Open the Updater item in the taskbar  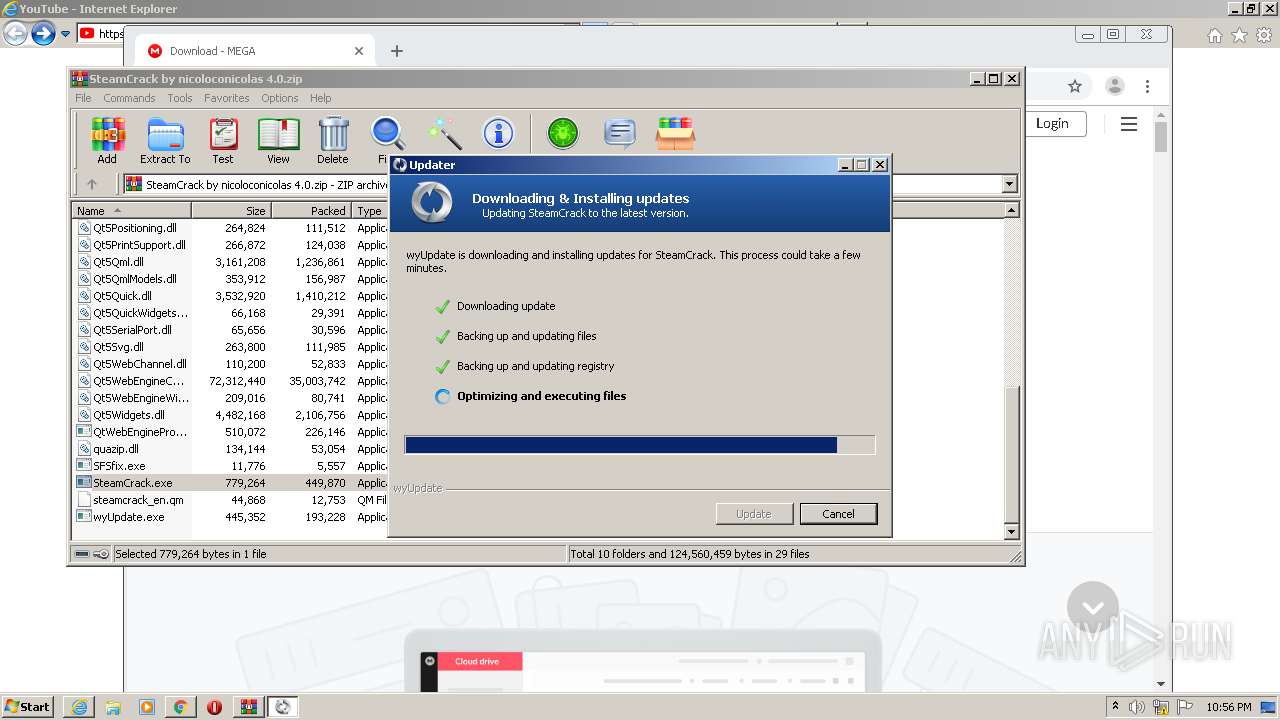[x=283, y=707]
